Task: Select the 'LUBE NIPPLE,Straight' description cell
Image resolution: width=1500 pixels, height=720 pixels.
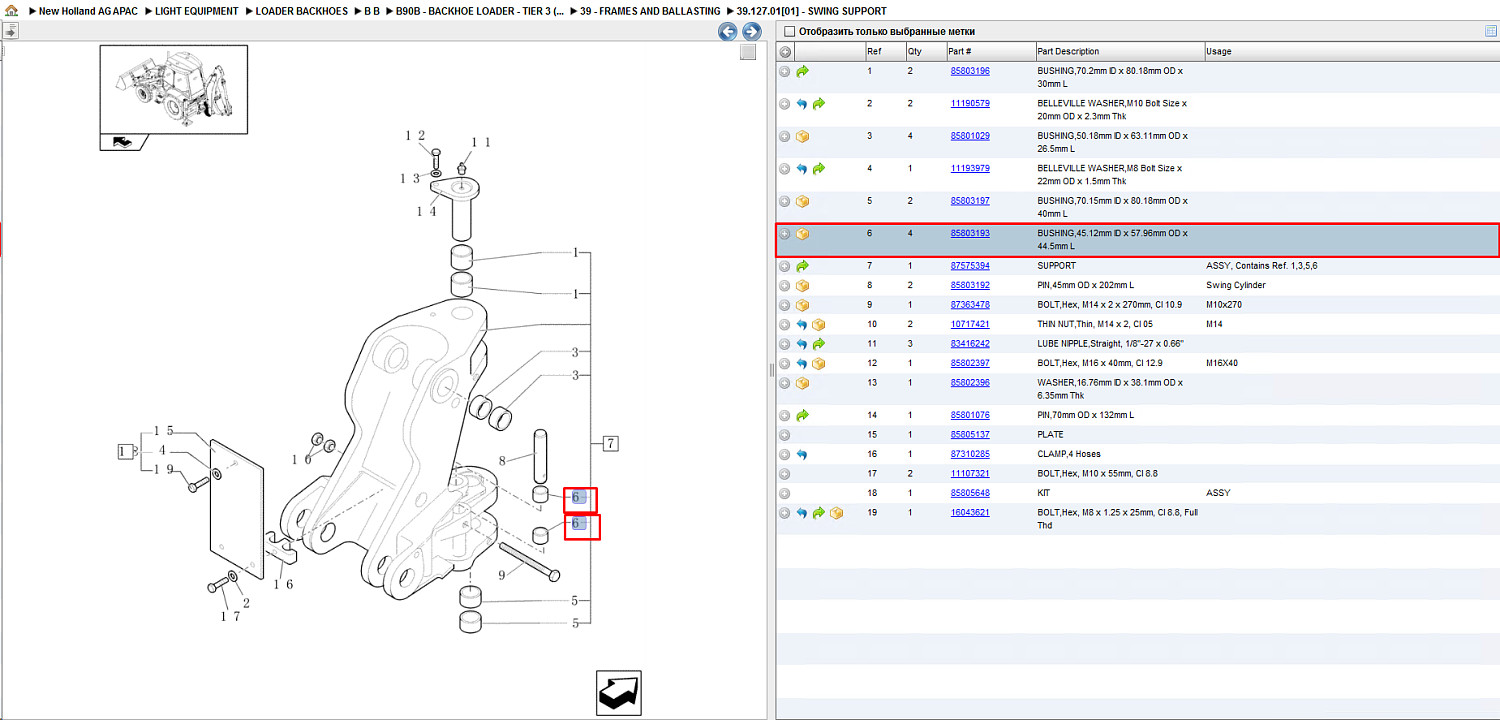Action: click(1110, 344)
